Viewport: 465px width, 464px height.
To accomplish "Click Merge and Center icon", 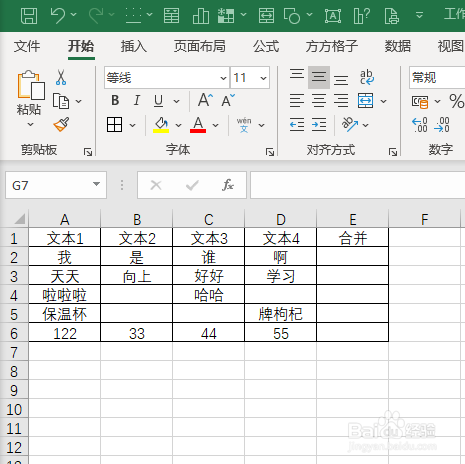I will pyautogui.click(x=365, y=101).
